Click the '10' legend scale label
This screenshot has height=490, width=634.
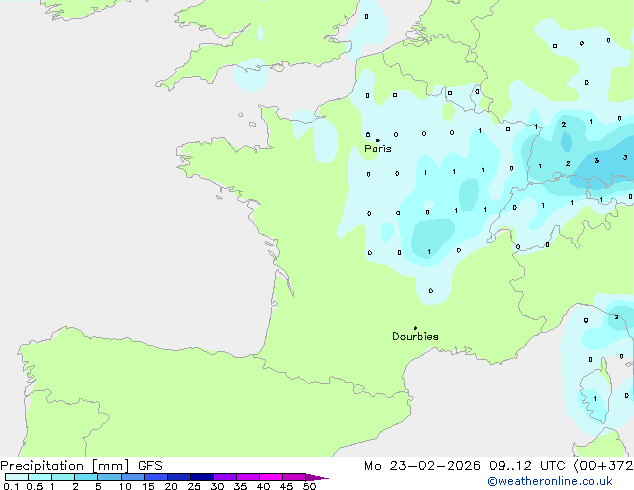tap(125, 486)
